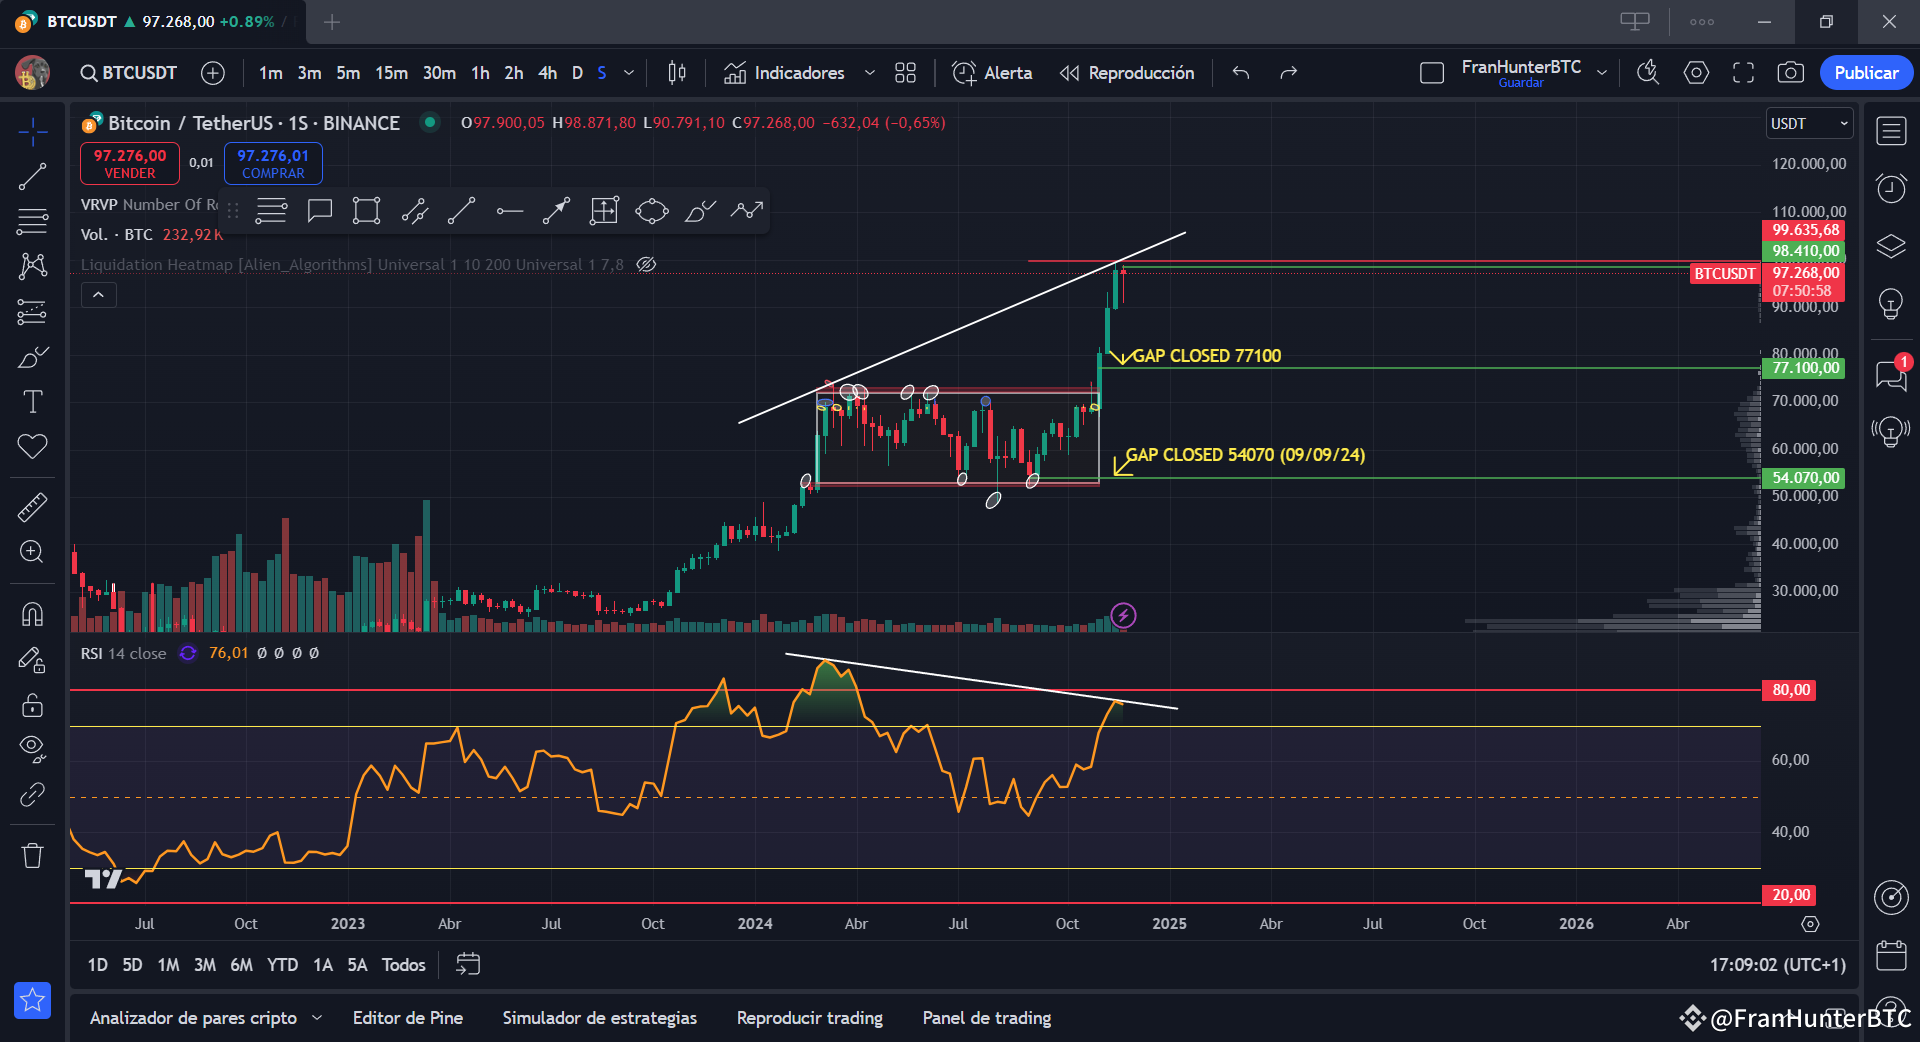
Task: Take a chart snapshot with camera icon
Action: point(1790,73)
